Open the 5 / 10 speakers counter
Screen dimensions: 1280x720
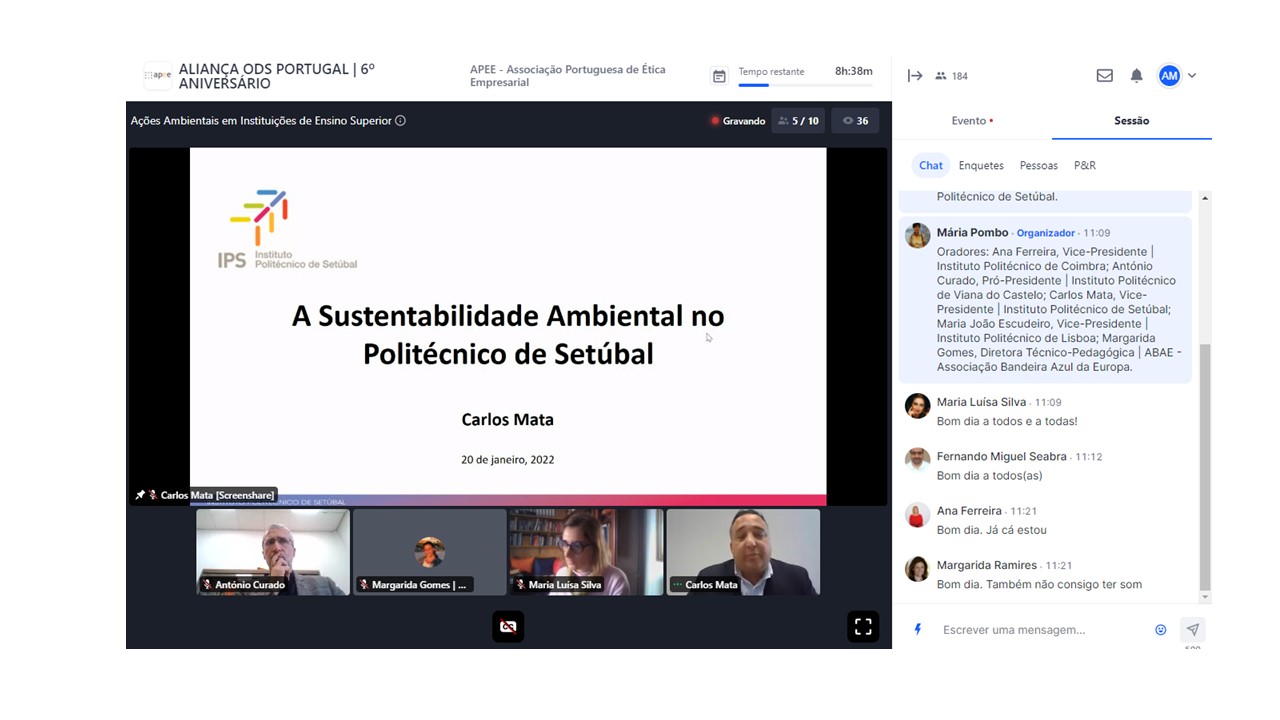click(798, 121)
